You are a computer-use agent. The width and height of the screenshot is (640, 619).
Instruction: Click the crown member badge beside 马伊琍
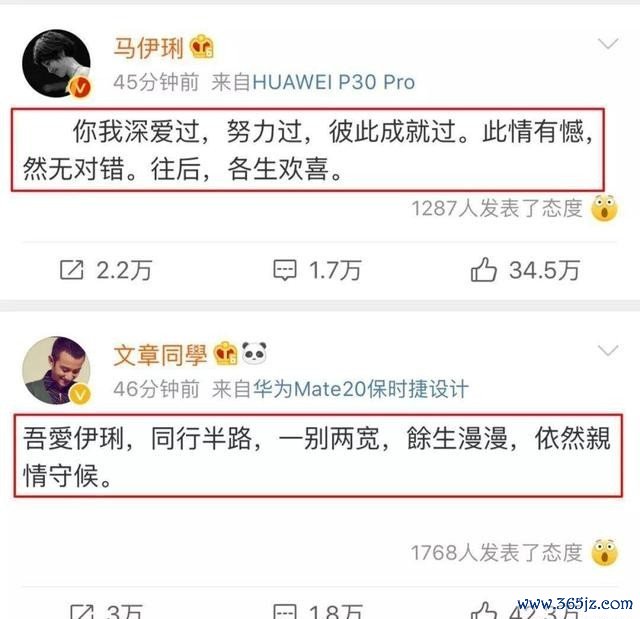(x=202, y=47)
